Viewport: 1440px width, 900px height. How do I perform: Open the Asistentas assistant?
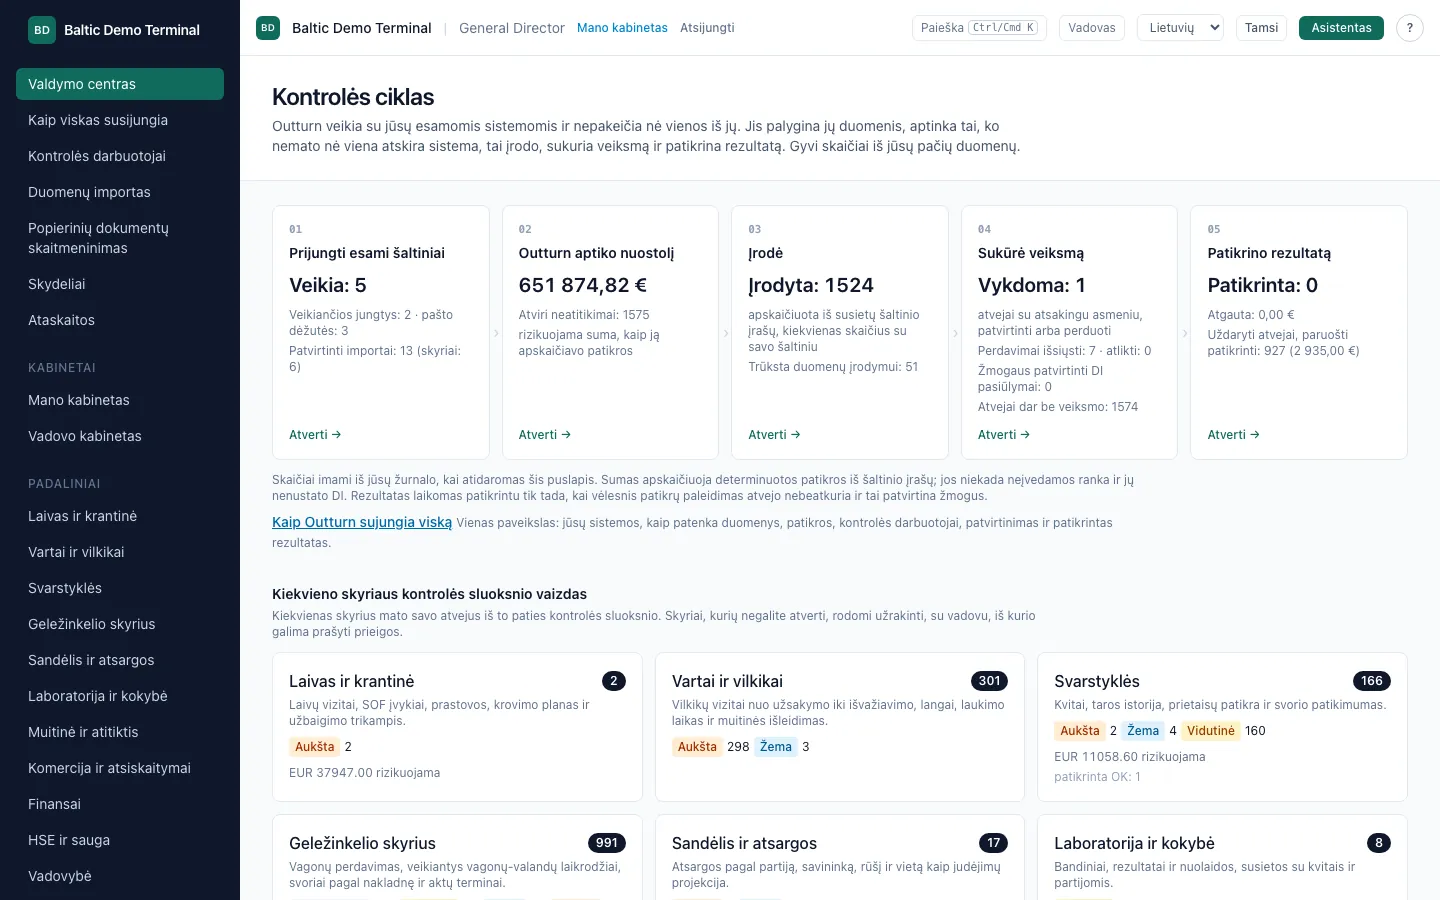click(x=1341, y=28)
